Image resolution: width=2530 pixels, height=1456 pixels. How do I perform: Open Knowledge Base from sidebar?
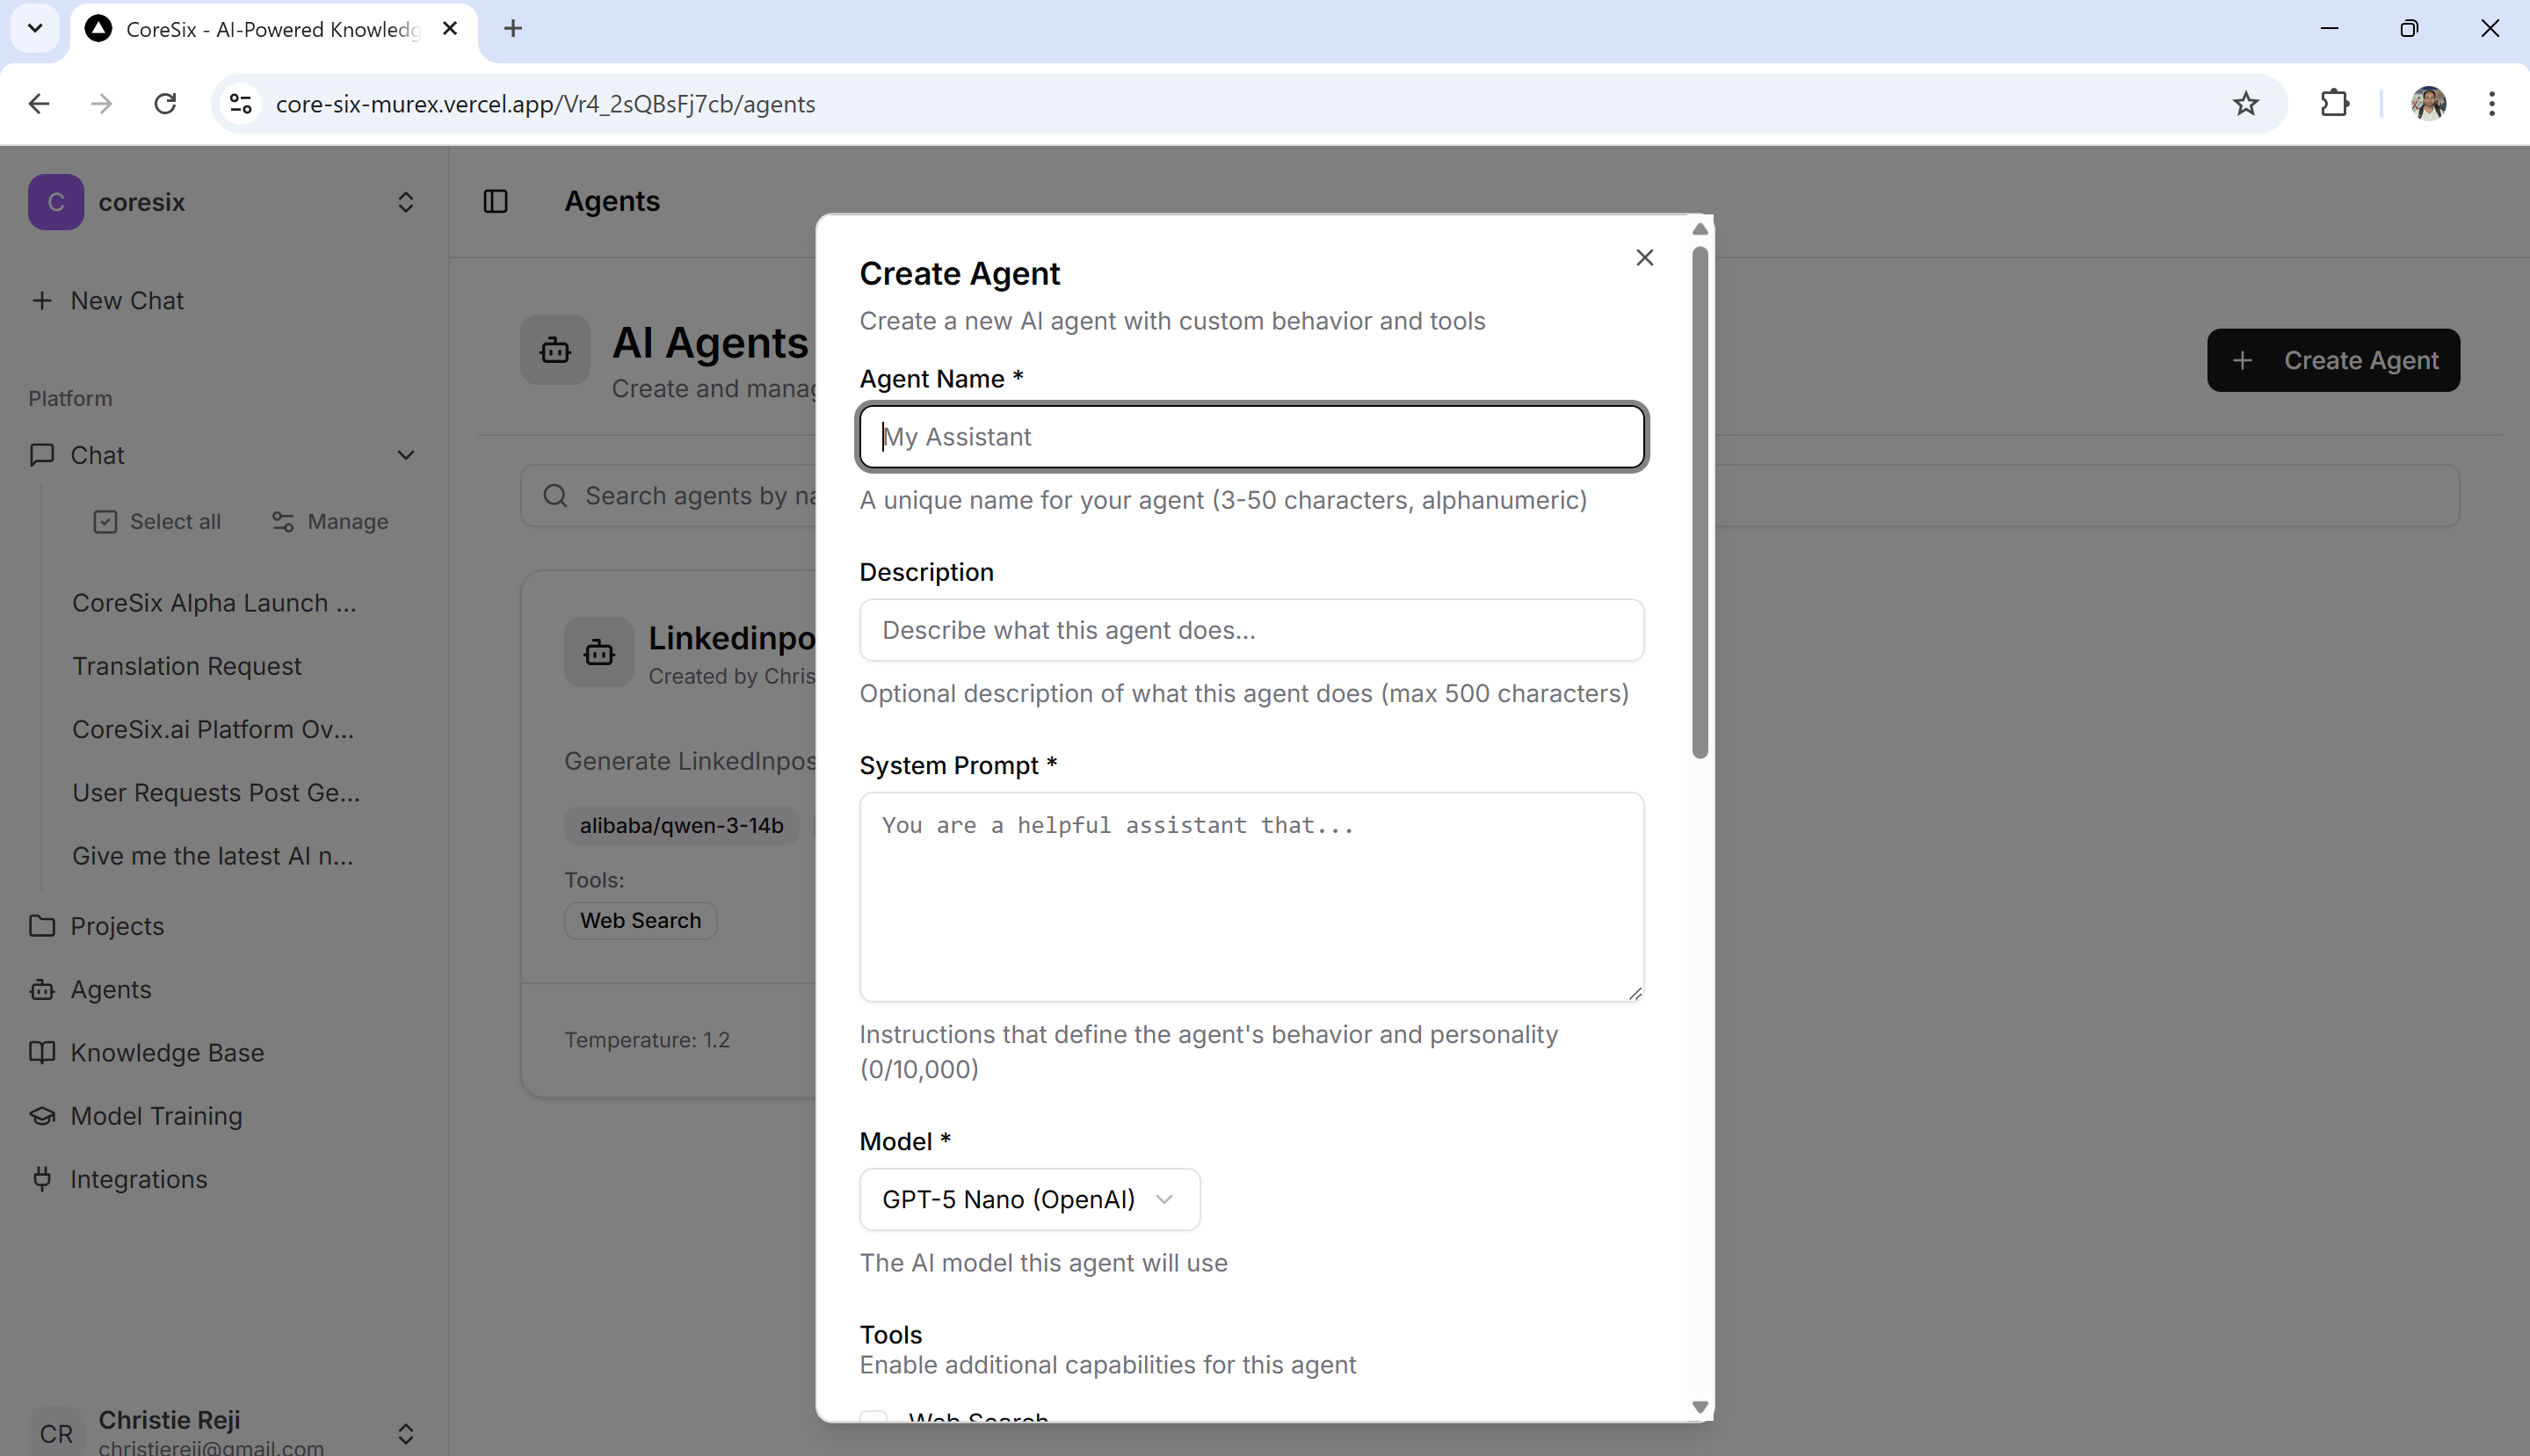click(166, 1052)
